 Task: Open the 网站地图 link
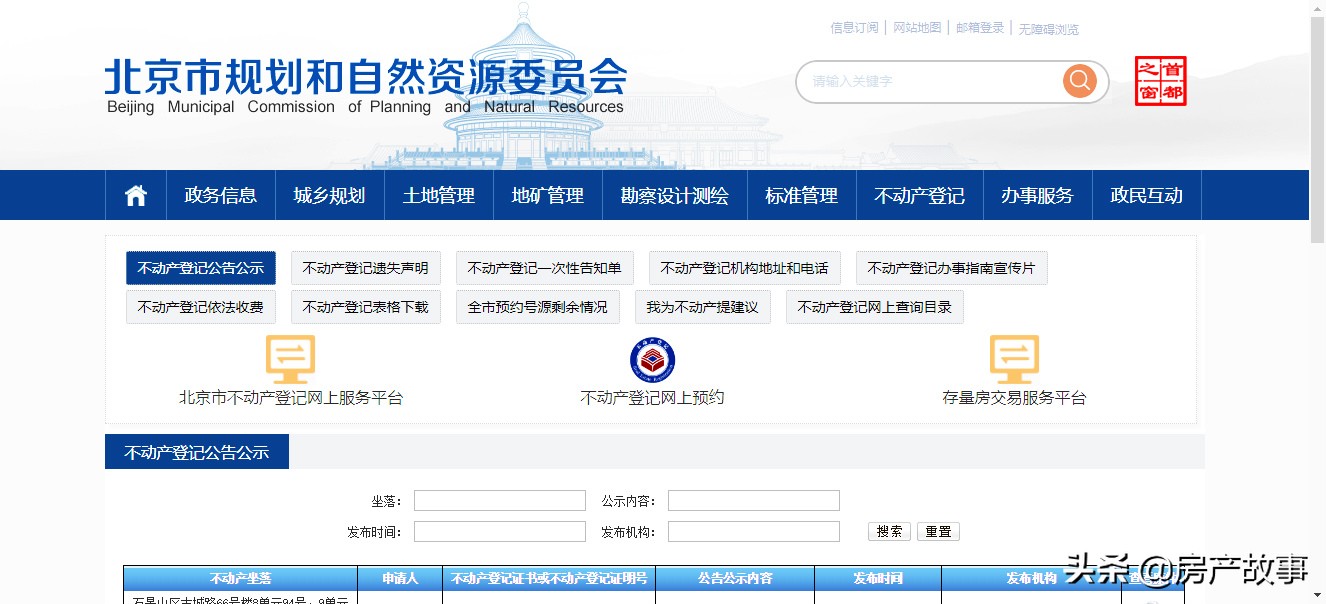(x=916, y=26)
